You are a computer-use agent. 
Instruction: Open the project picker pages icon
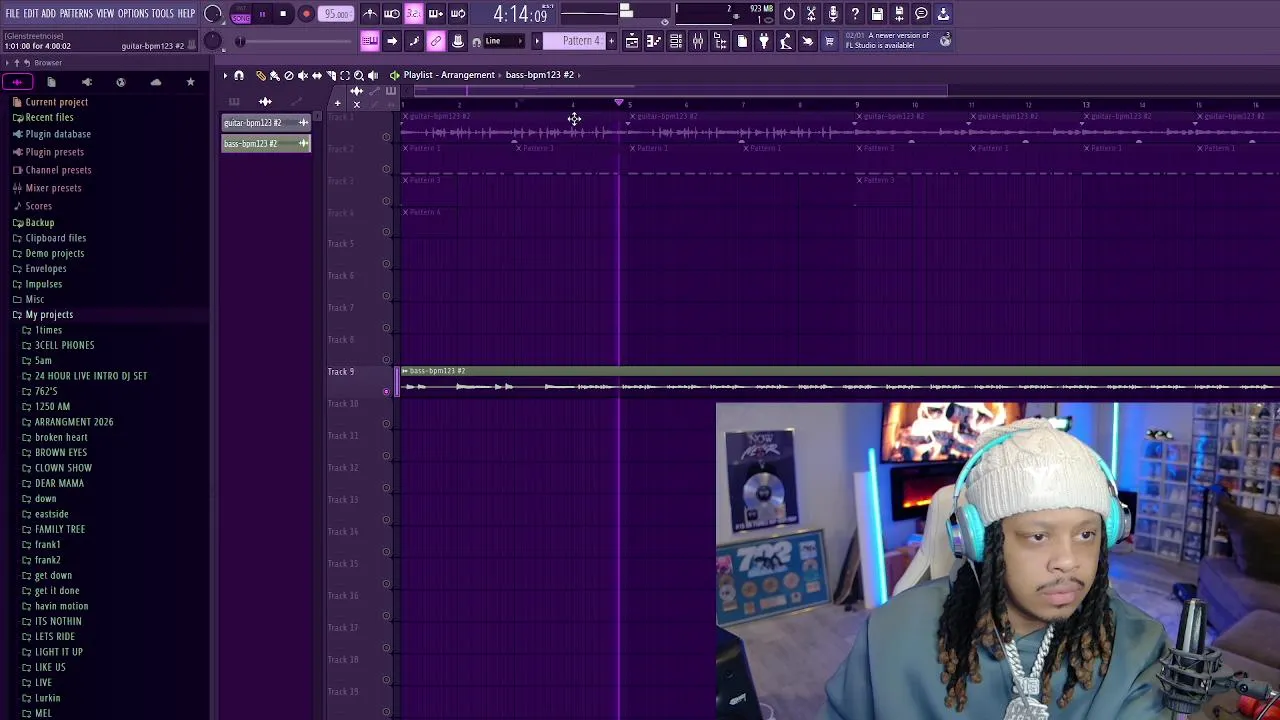coord(742,41)
